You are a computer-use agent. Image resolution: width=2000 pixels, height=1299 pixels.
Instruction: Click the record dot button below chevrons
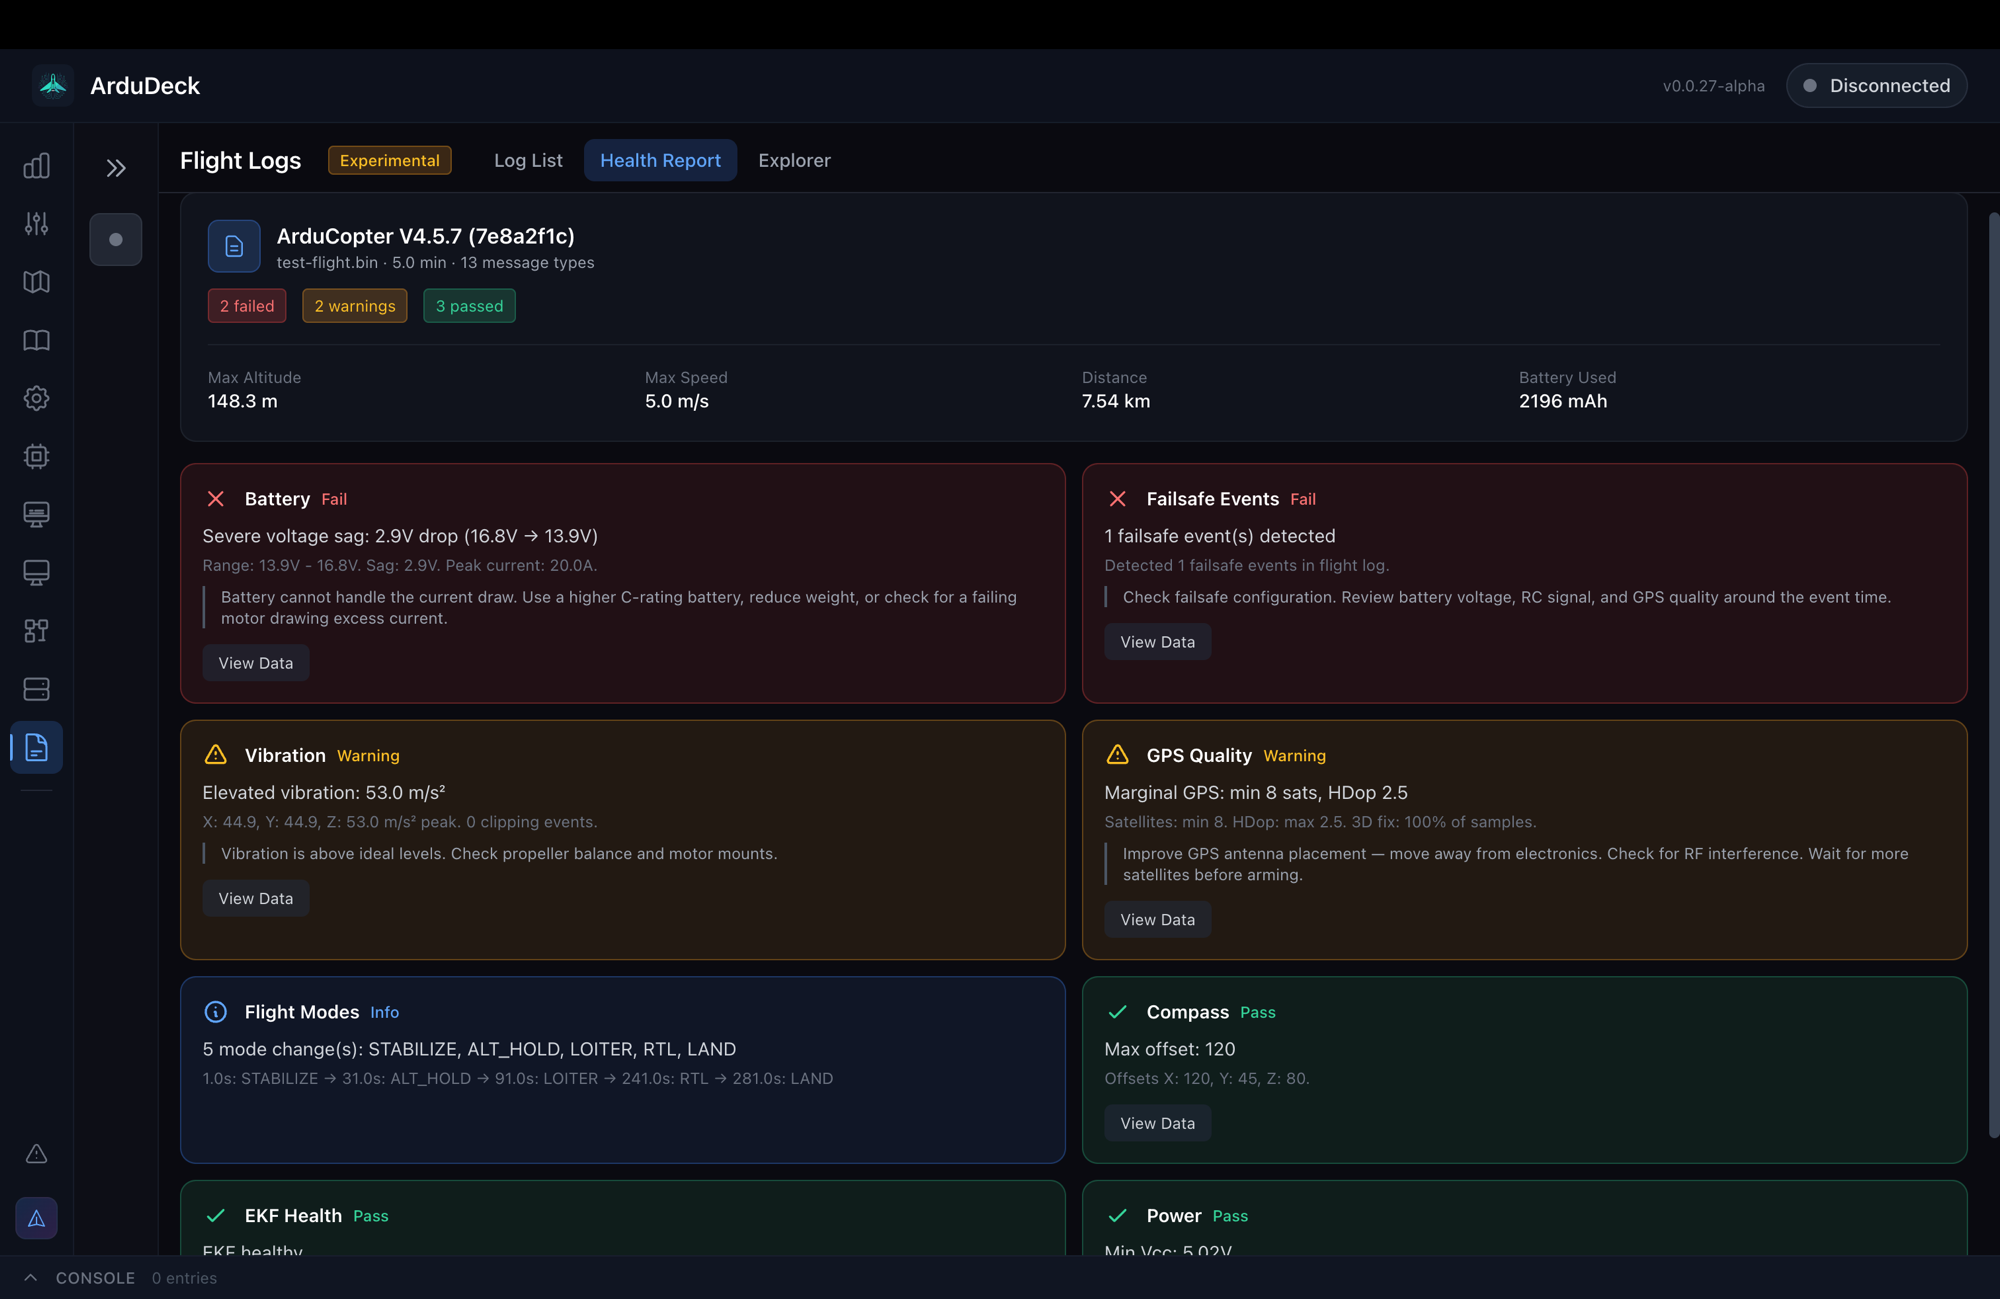click(116, 240)
